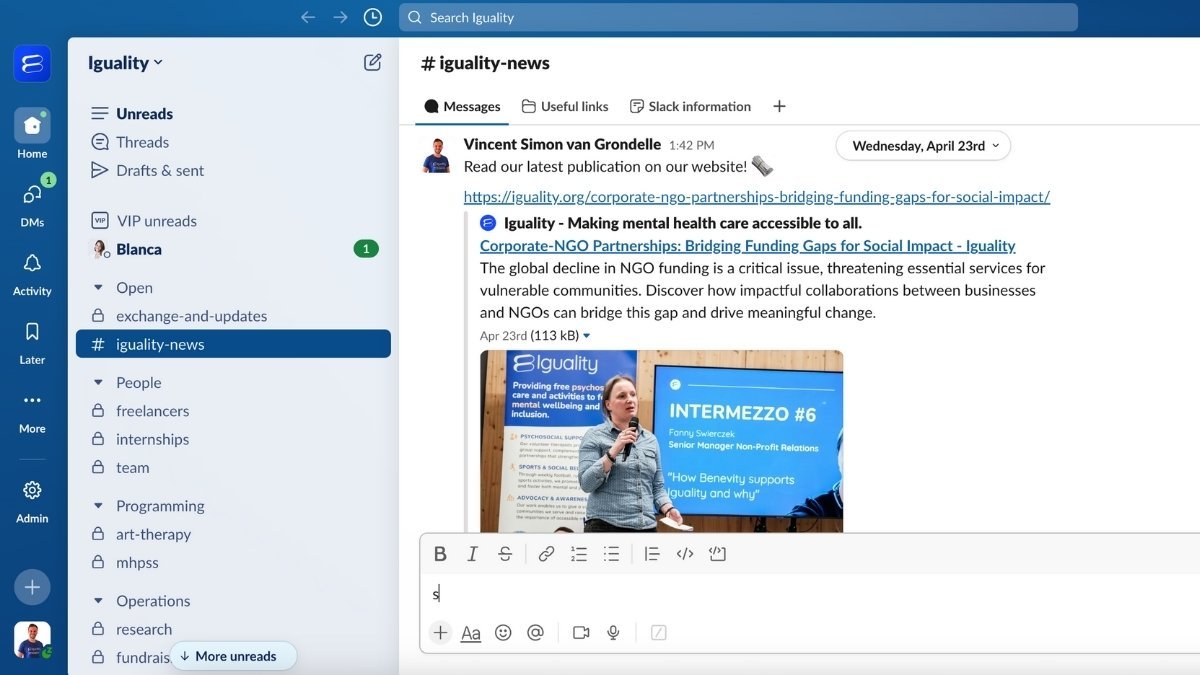Open the art-therapy channel

(233, 534)
